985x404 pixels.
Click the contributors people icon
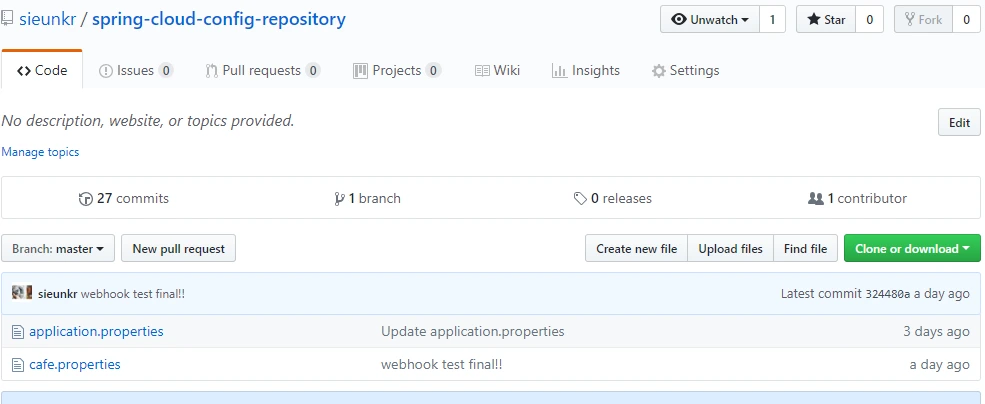[815, 199]
